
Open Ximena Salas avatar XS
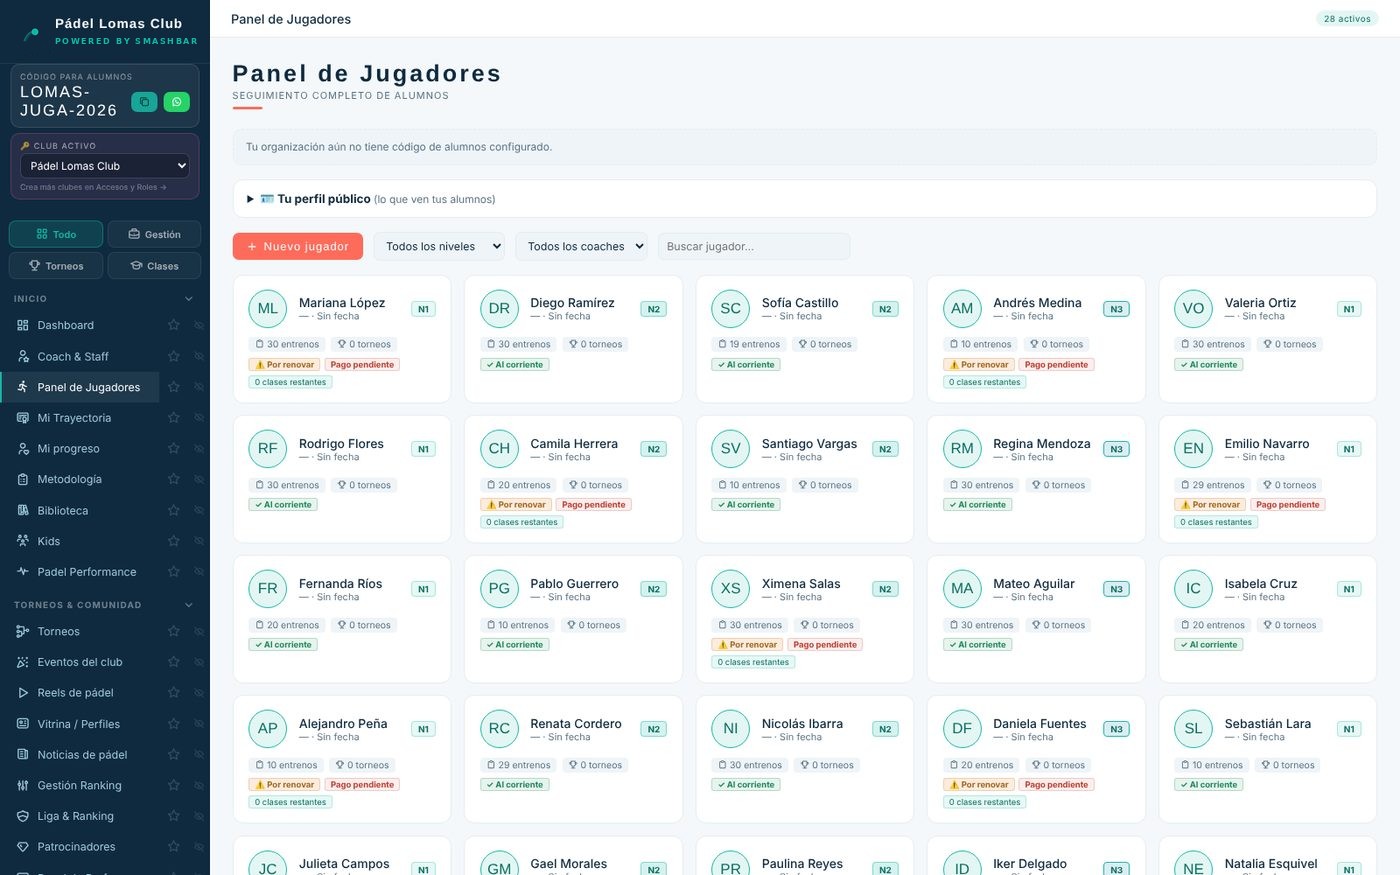click(x=731, y=589)
